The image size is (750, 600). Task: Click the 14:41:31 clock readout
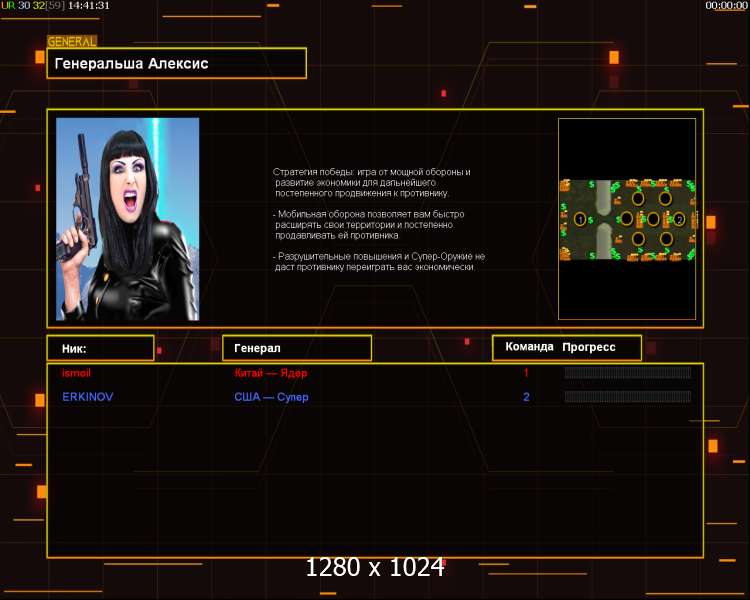point(88,6)
